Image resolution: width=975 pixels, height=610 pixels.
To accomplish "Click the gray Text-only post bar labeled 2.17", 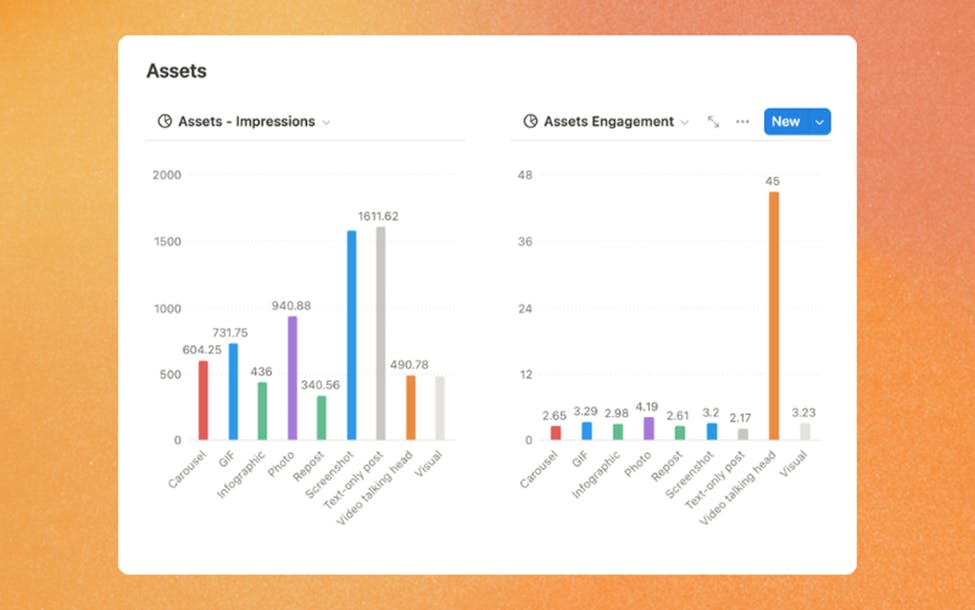I will (x=743, y=434).
